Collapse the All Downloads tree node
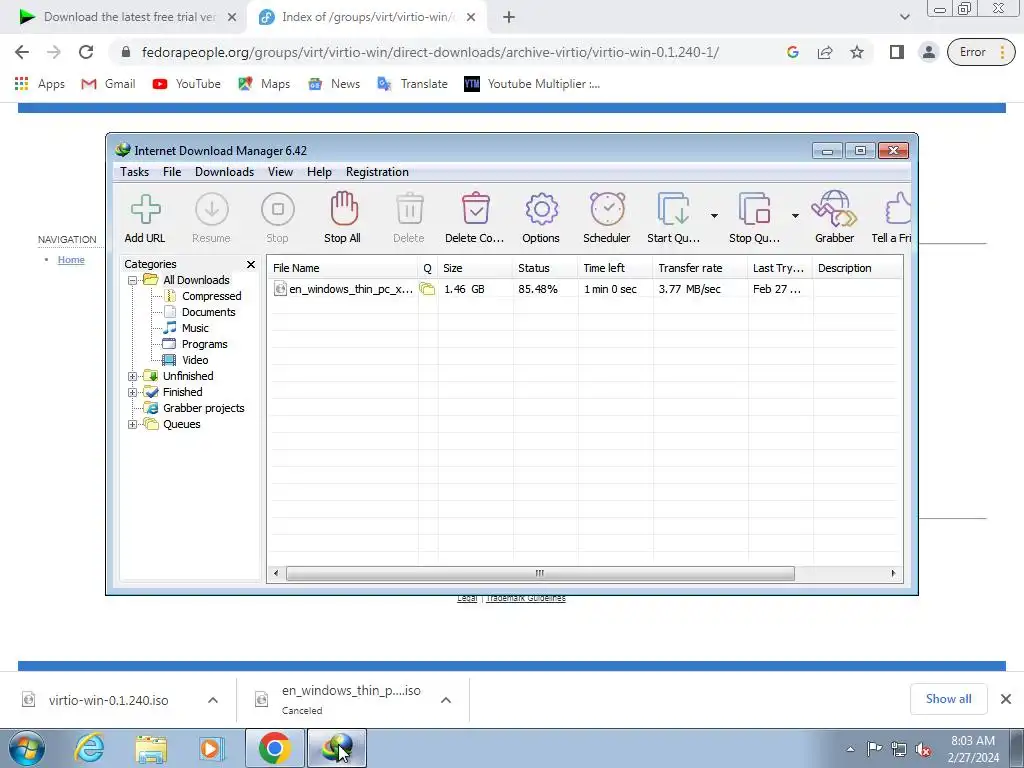This screenshot has height=768, width=1024. pos(133,280)
